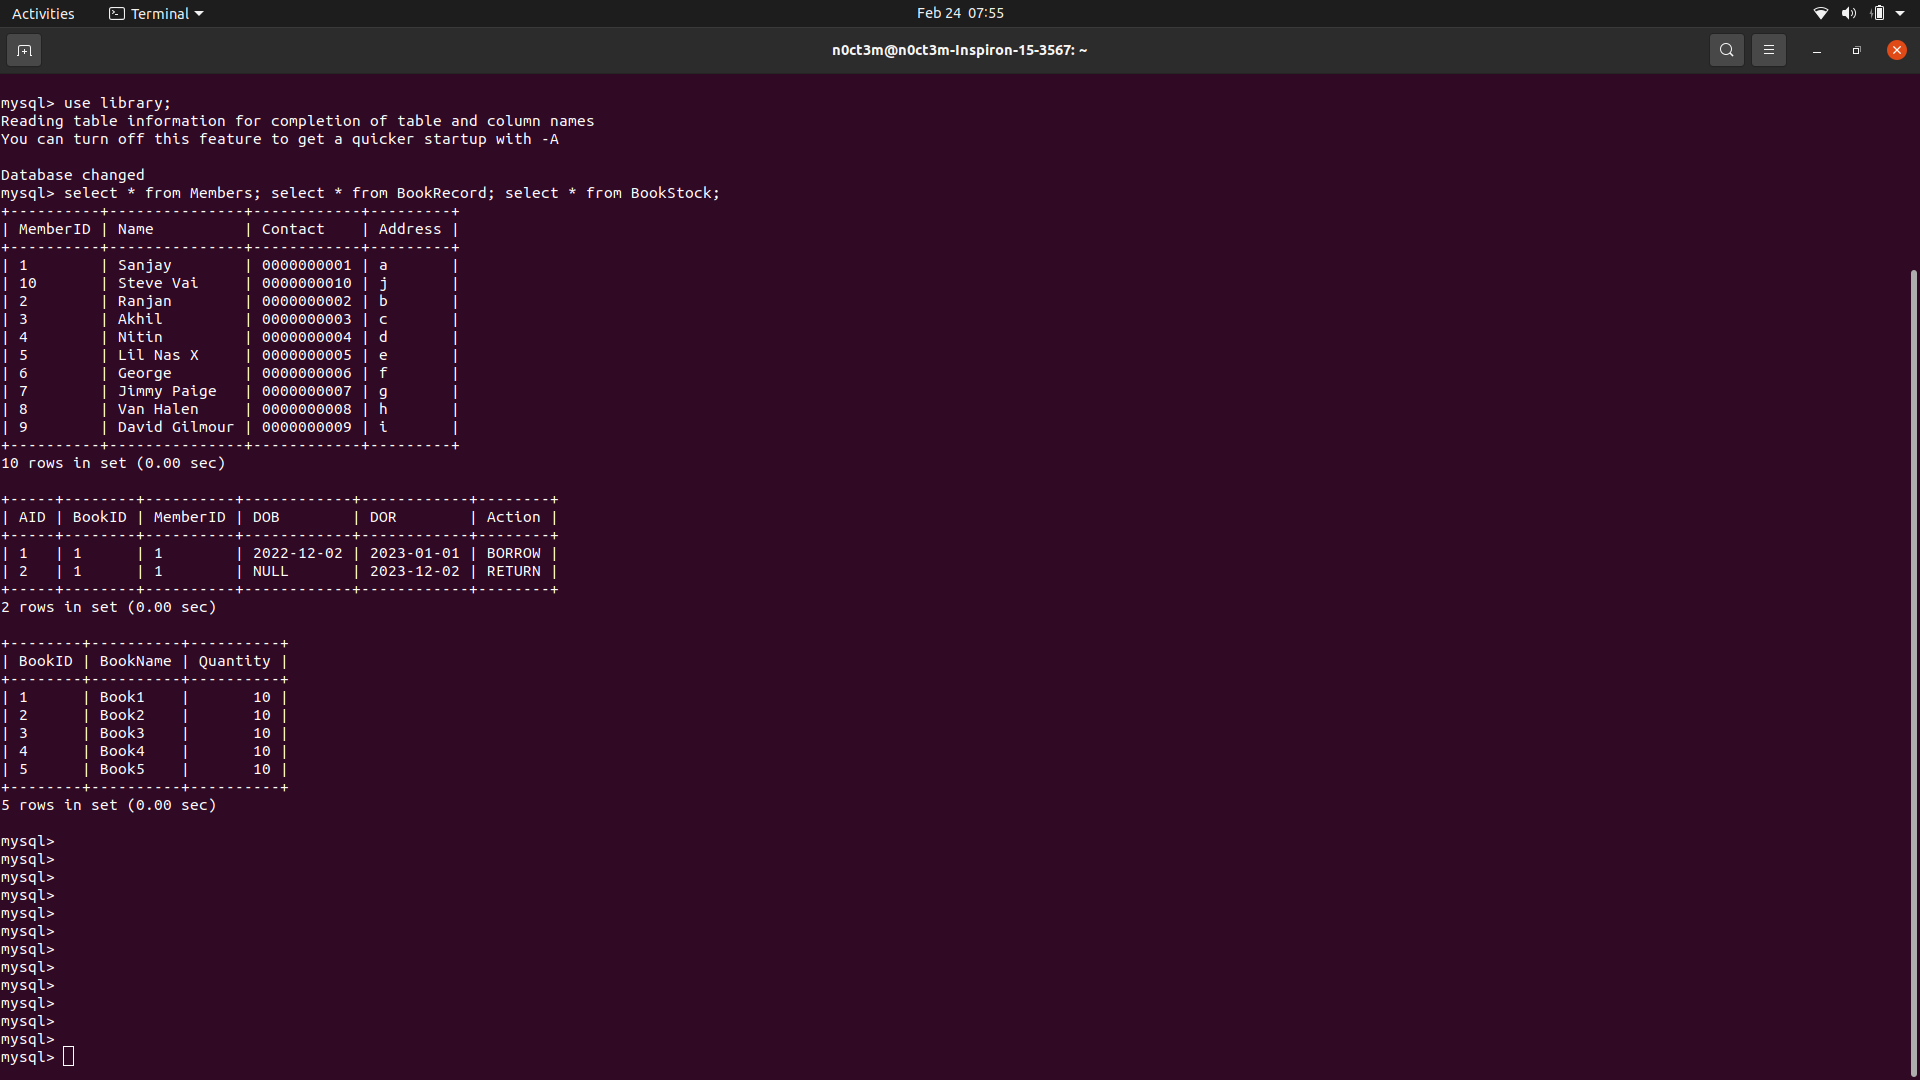Screen dimensions: 1920x1080
Task: Click the name Akhil
Action: point(140,319)
